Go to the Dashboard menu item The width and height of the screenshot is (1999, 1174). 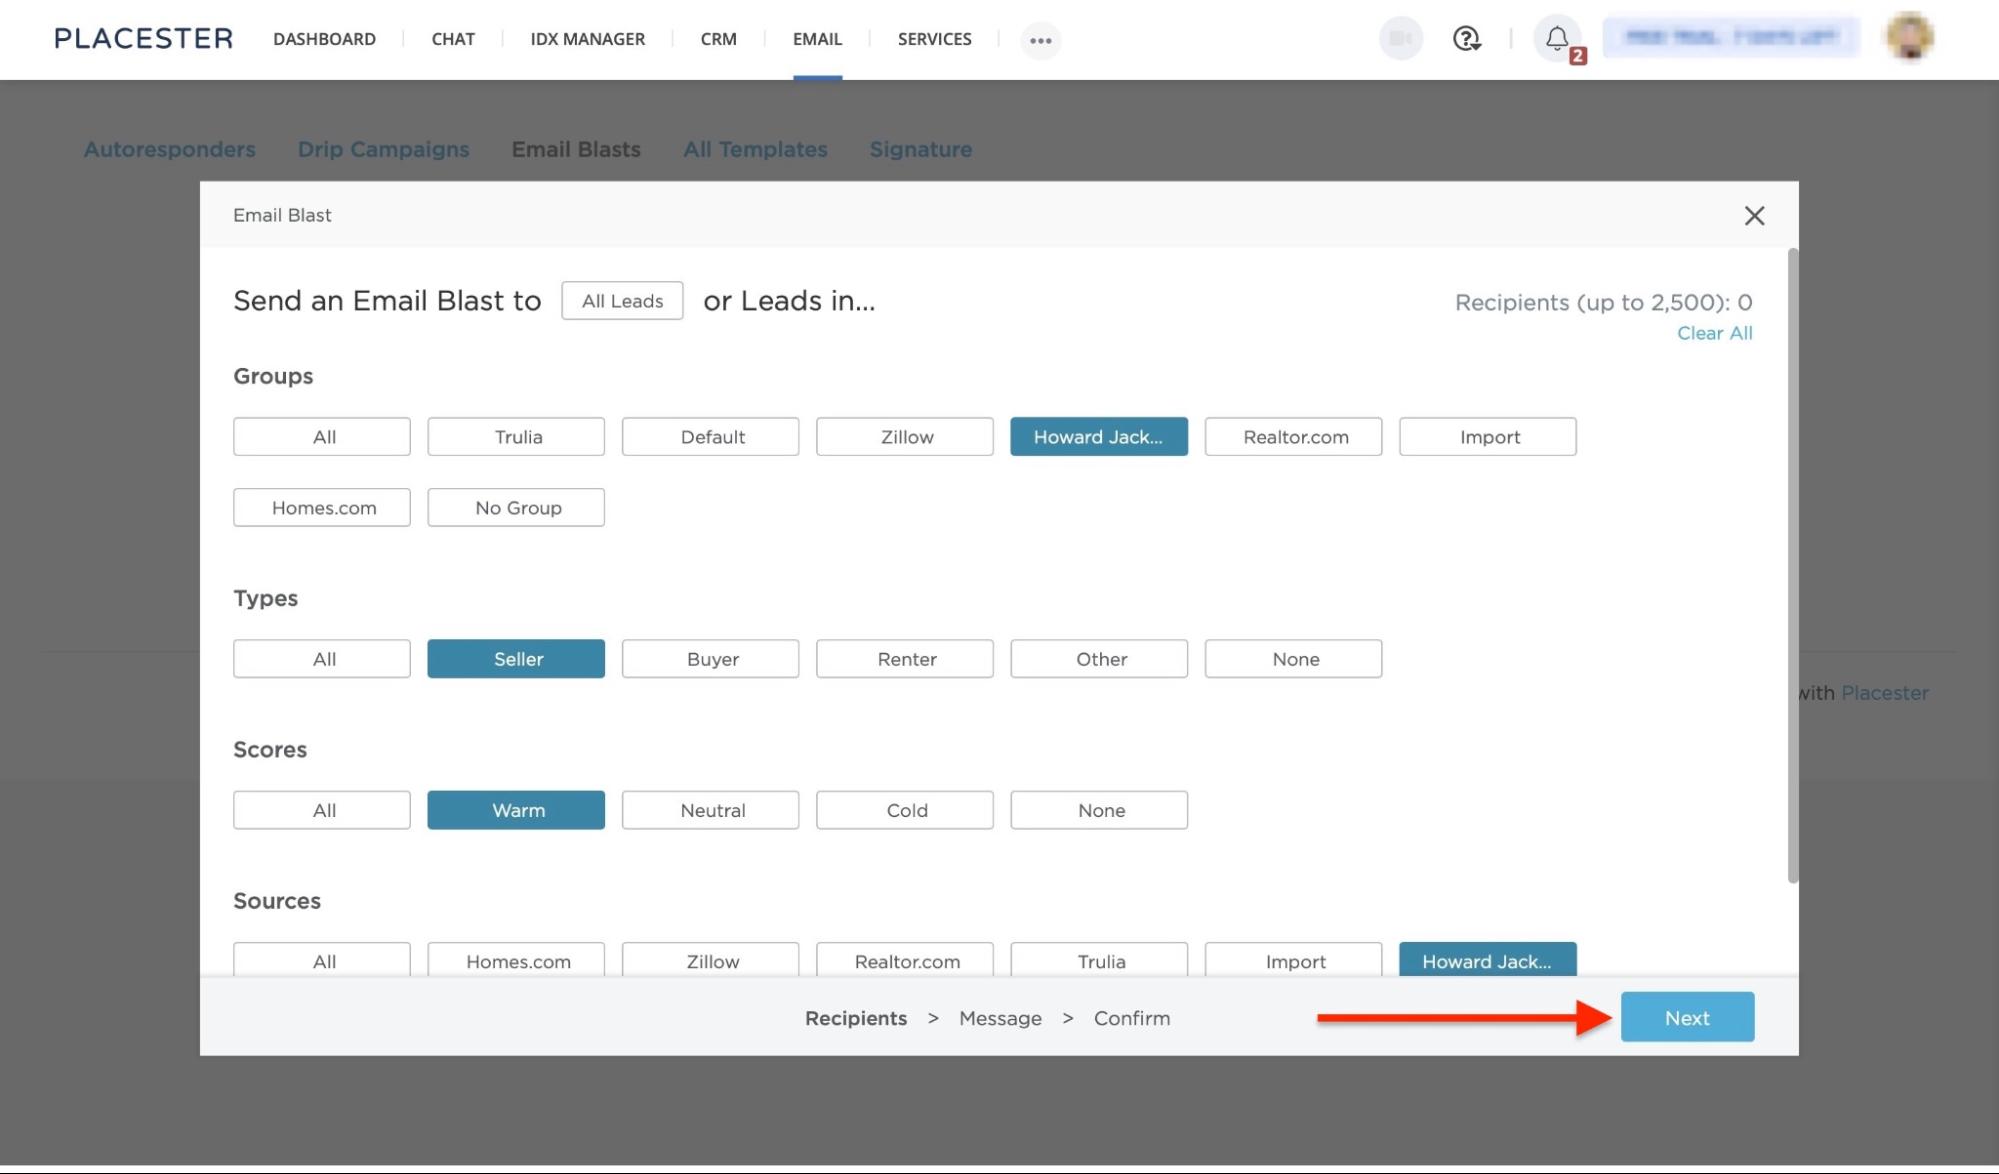point(324,39)
